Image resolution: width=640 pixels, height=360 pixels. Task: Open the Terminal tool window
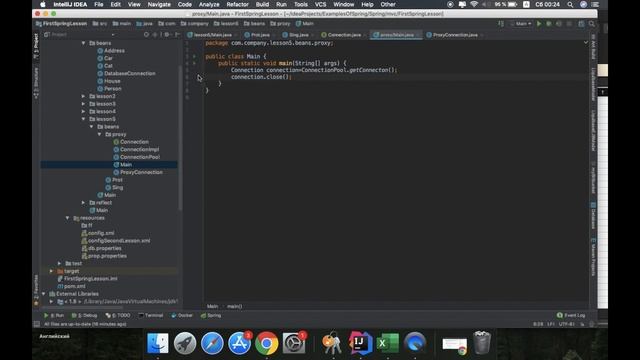click(x=151, y=316)
